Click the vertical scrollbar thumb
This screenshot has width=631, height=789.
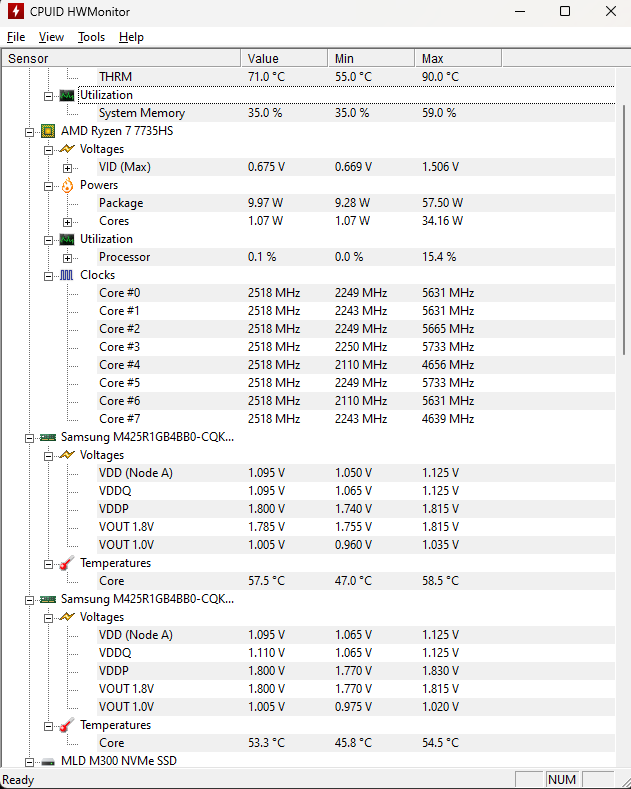pos(623,229)
